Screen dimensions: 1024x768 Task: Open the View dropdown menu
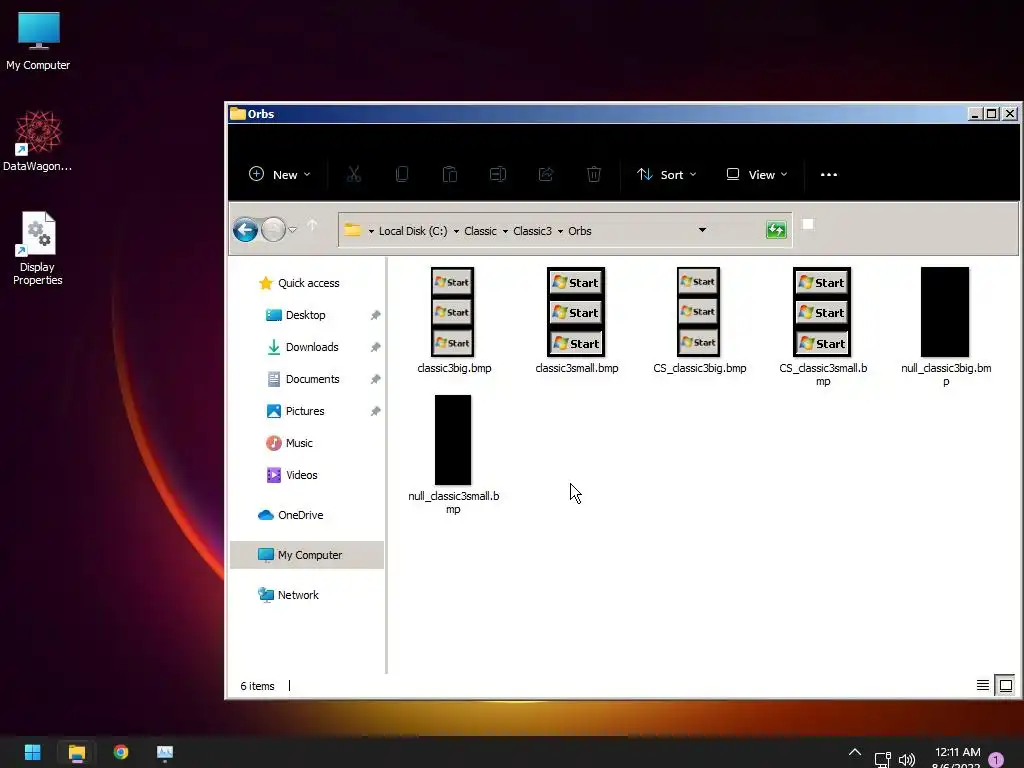757,174
